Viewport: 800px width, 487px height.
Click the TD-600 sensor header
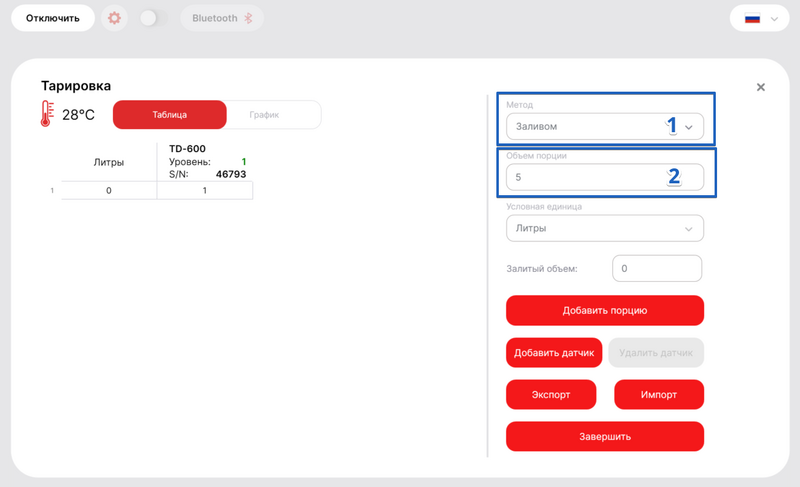pos(187,149)
